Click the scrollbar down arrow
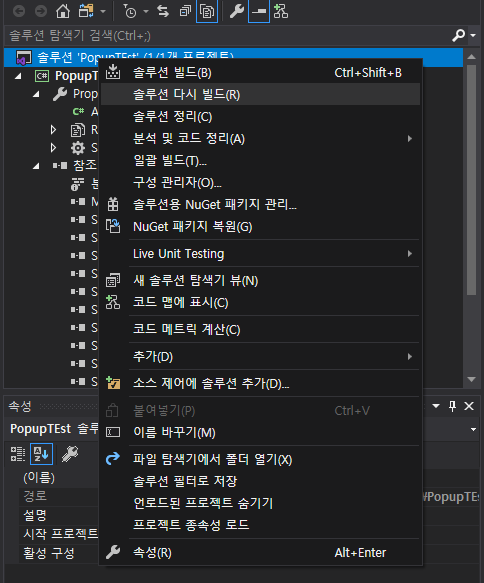This screenshot has height=583, width=484. [x=471, y=379]
